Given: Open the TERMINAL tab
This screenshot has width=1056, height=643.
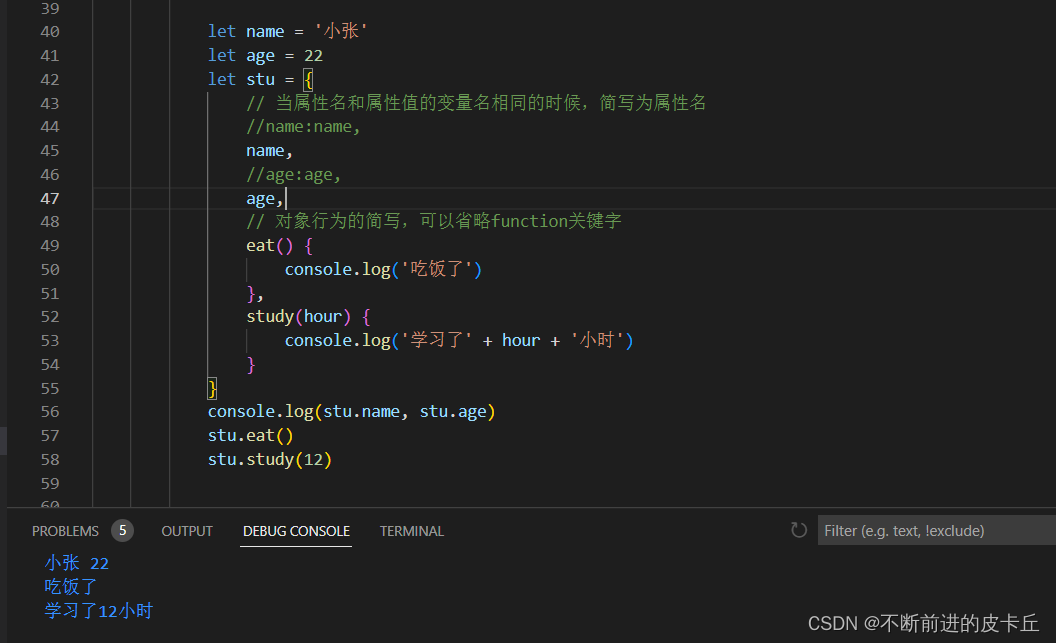Looking at the screenshot, I should pyautogui.click(x=411, y=530).
